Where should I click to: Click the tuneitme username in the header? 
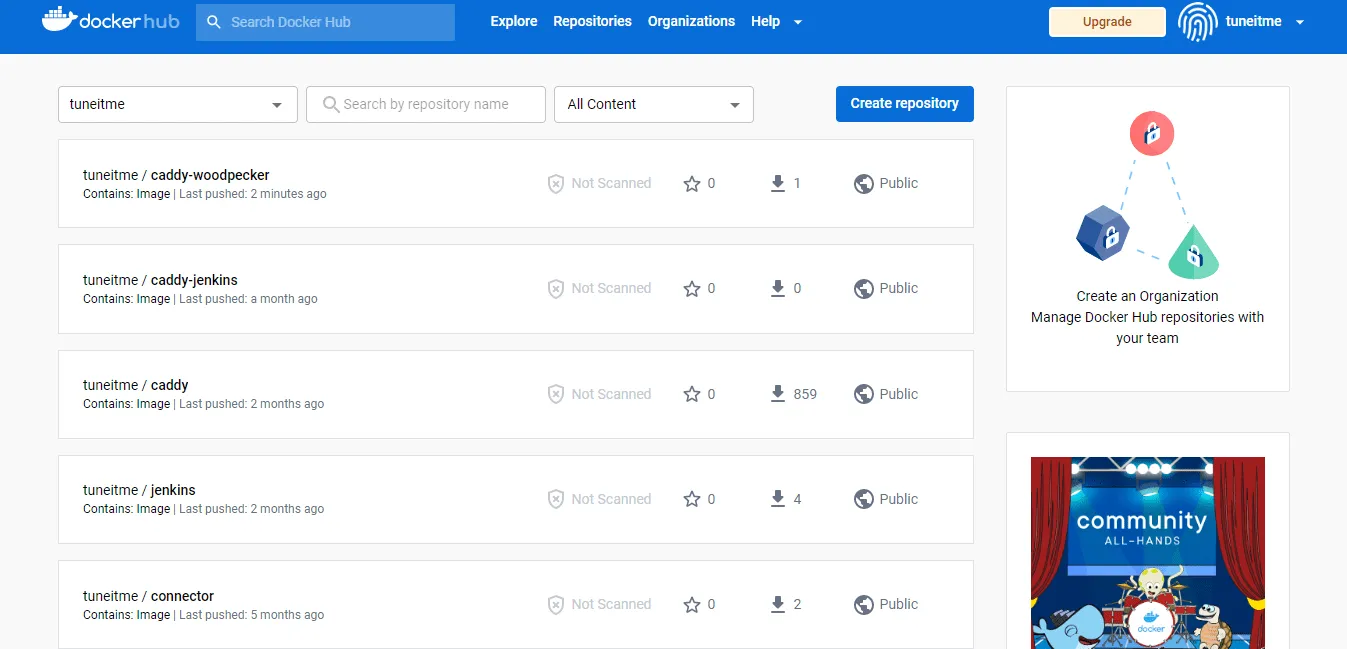[1254, 21]
